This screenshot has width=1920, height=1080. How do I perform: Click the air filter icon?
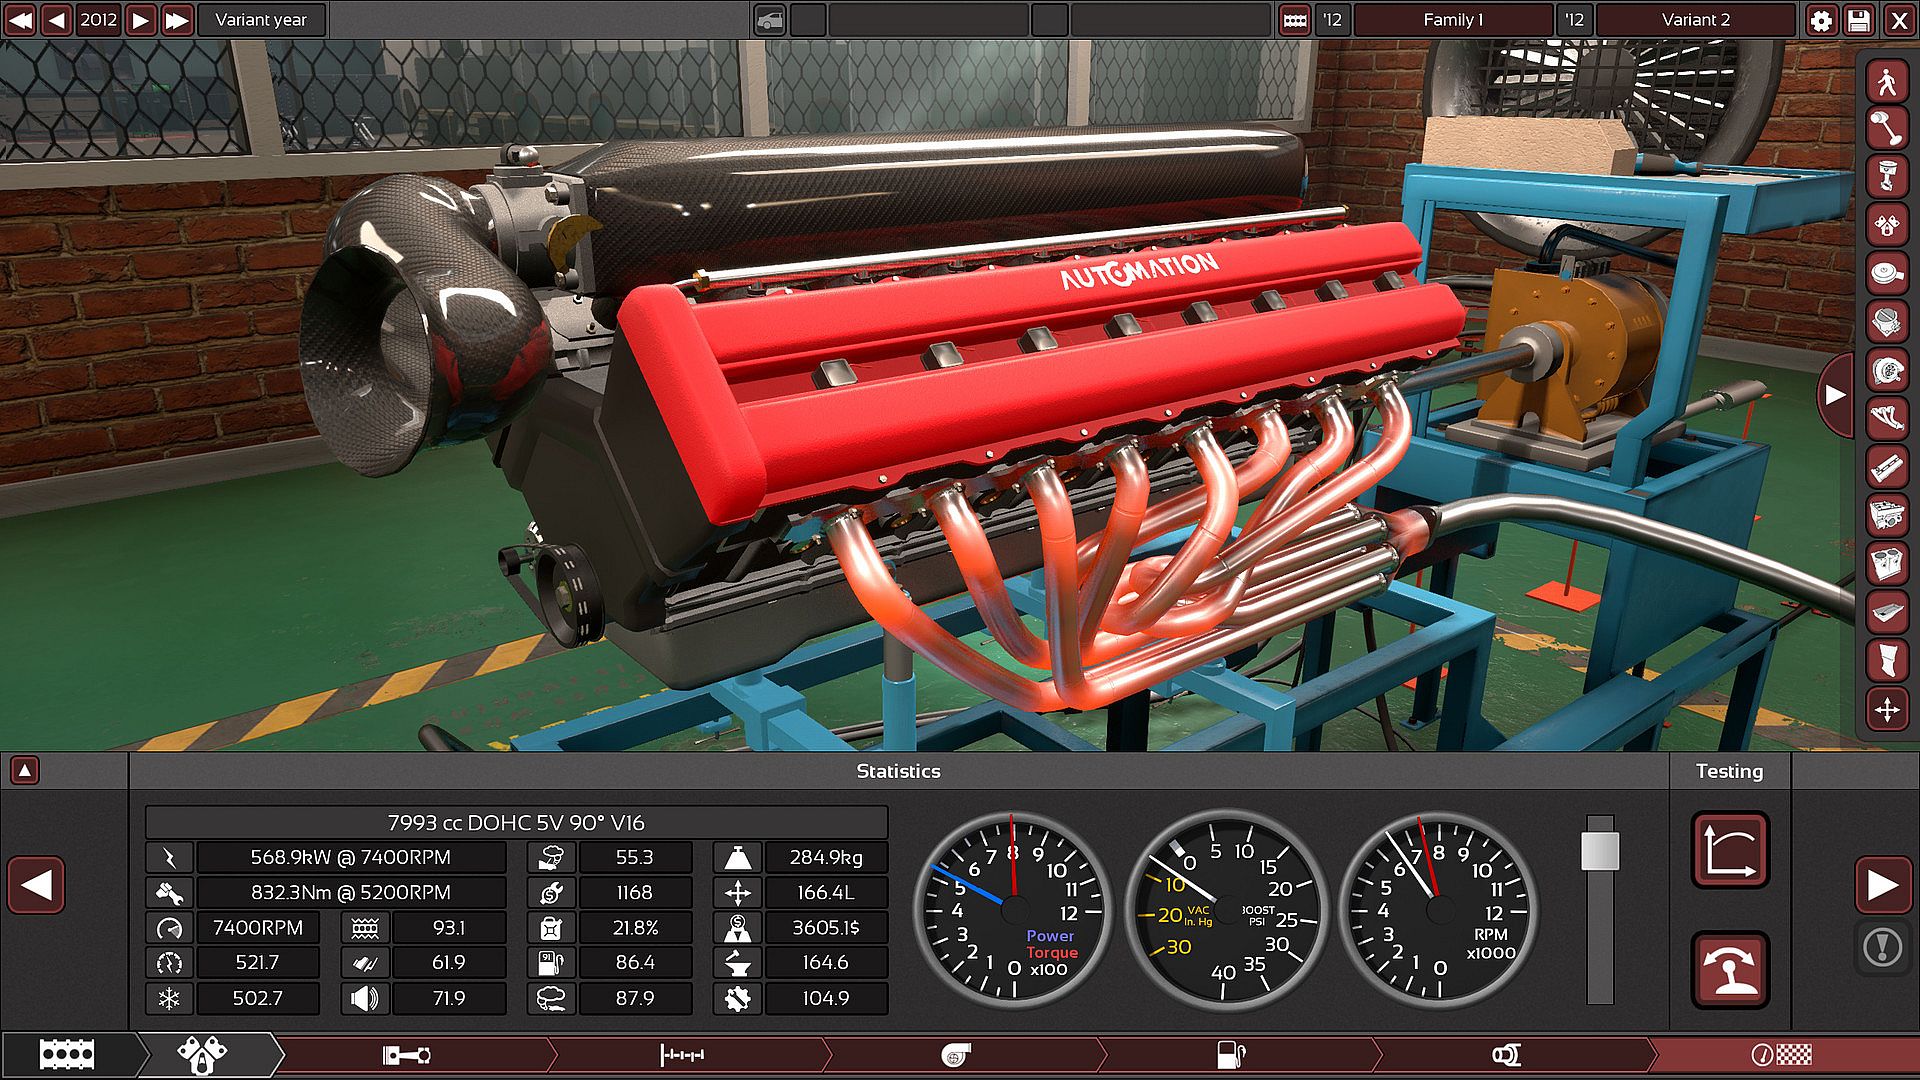click(x=1887, y=273)
